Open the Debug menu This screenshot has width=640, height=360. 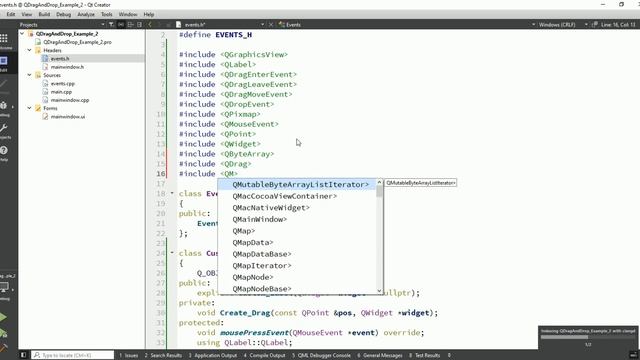coord(63,14)
